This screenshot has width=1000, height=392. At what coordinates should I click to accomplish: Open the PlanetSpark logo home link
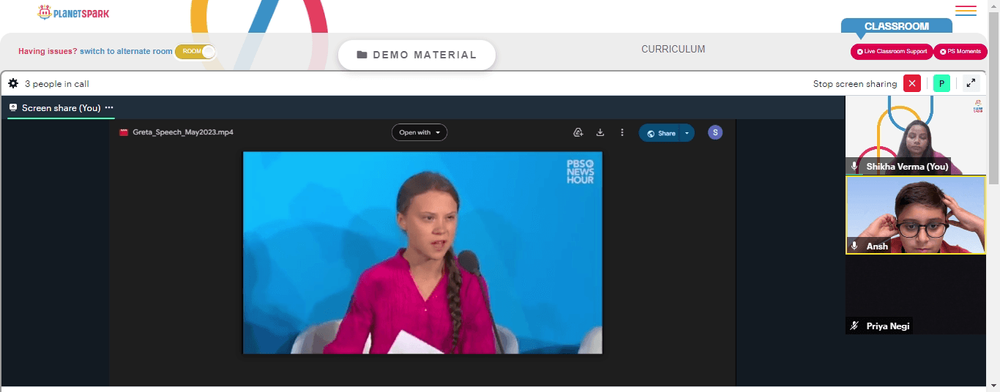[x=73, y=12]
